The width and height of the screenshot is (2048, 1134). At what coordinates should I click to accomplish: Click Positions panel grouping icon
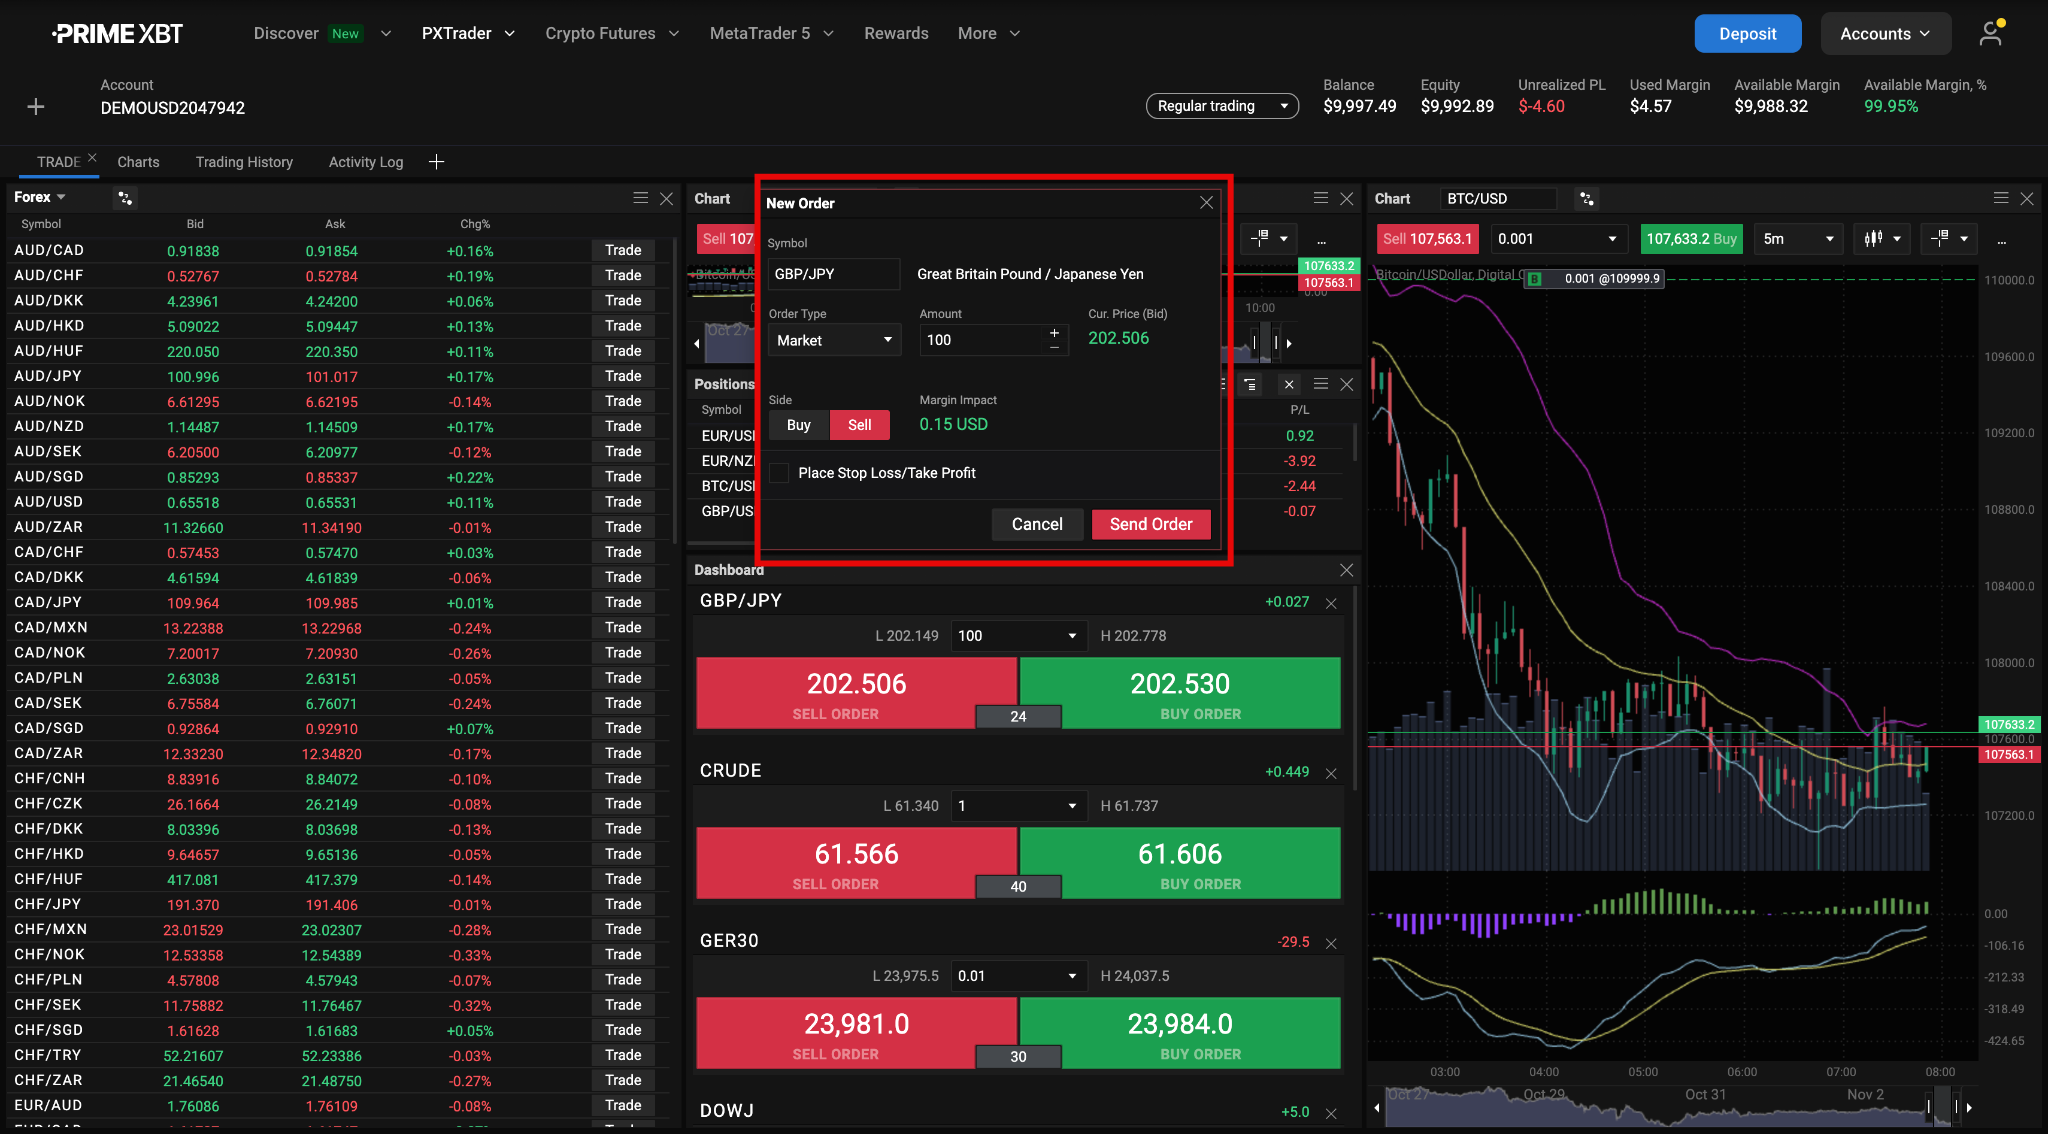(1250, 384)
